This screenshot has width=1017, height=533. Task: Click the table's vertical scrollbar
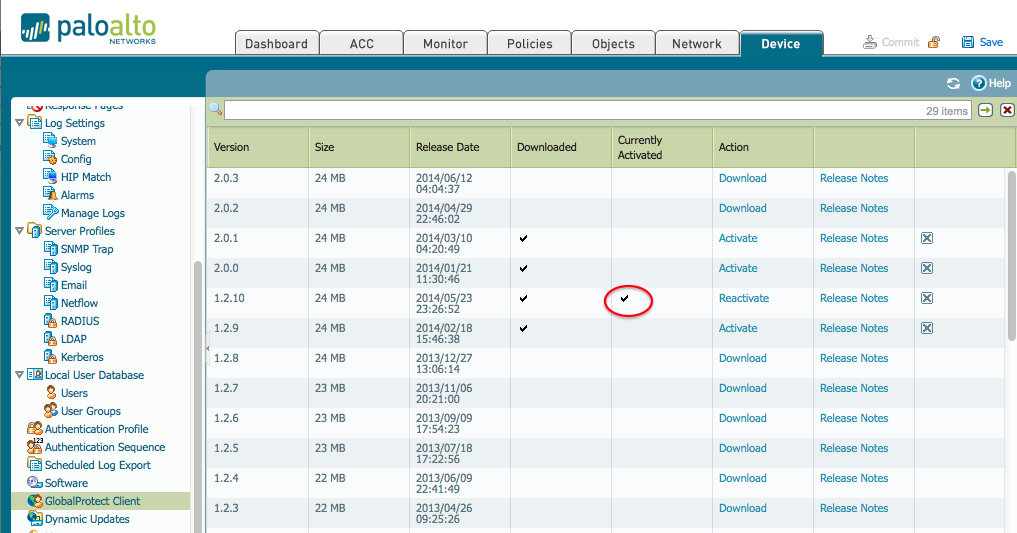pos(1012,255)
